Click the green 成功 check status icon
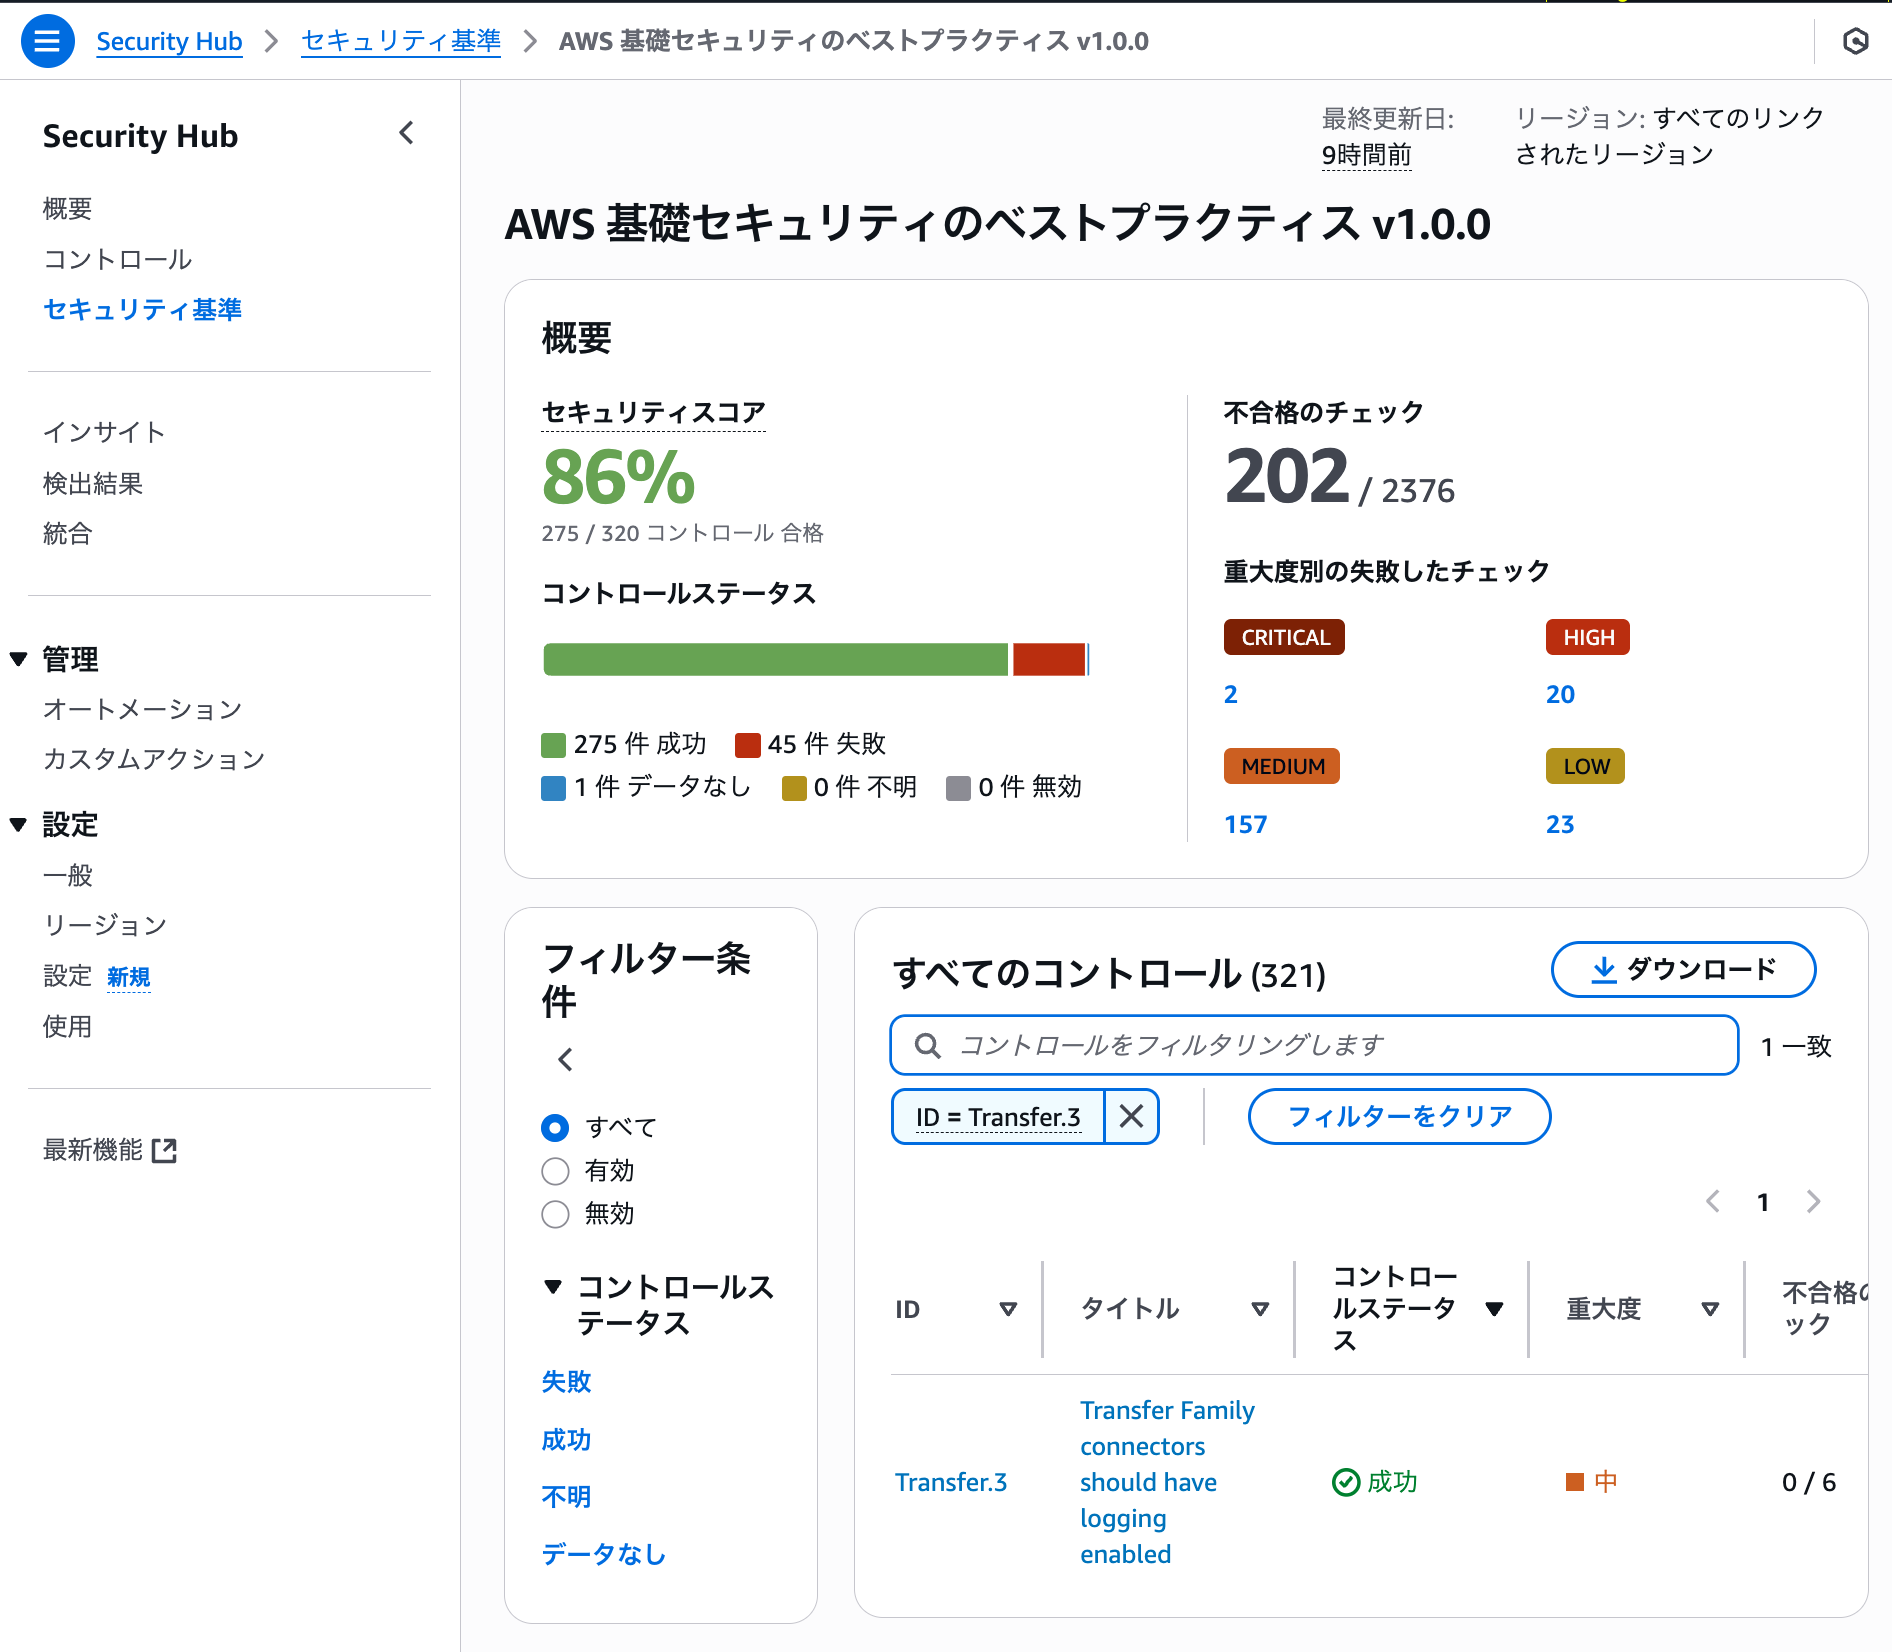This screenshot has height=1652, width=1892. 1346,1482
